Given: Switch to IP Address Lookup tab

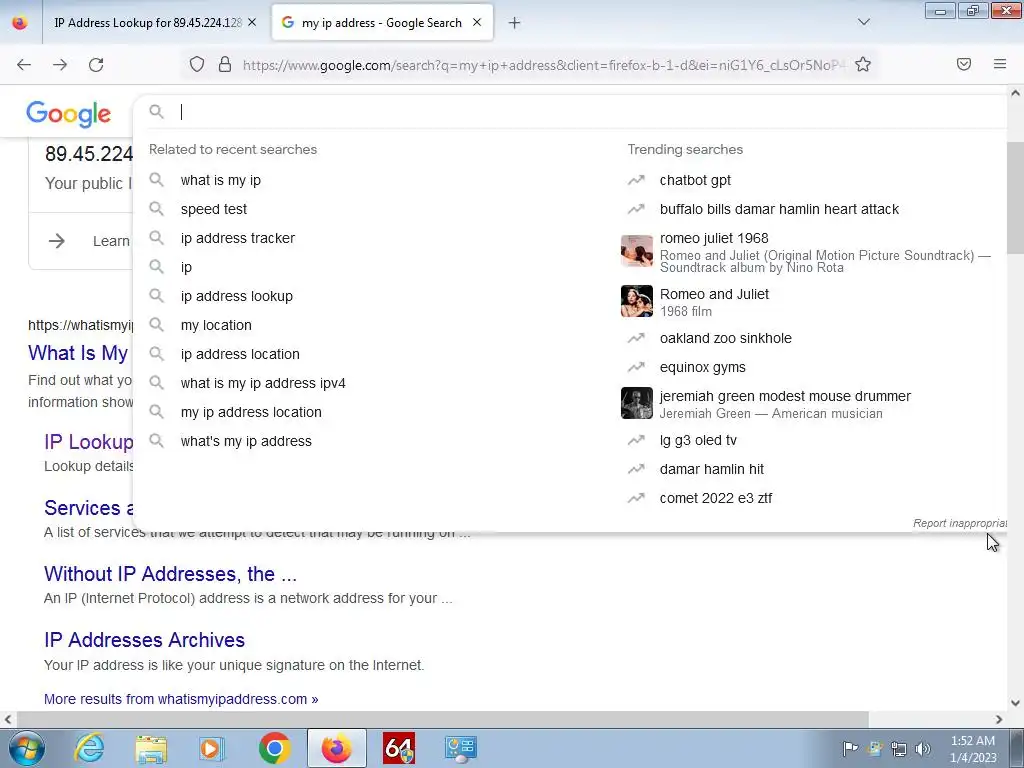Looking at the screenshot, I should [x=148, y=23].
